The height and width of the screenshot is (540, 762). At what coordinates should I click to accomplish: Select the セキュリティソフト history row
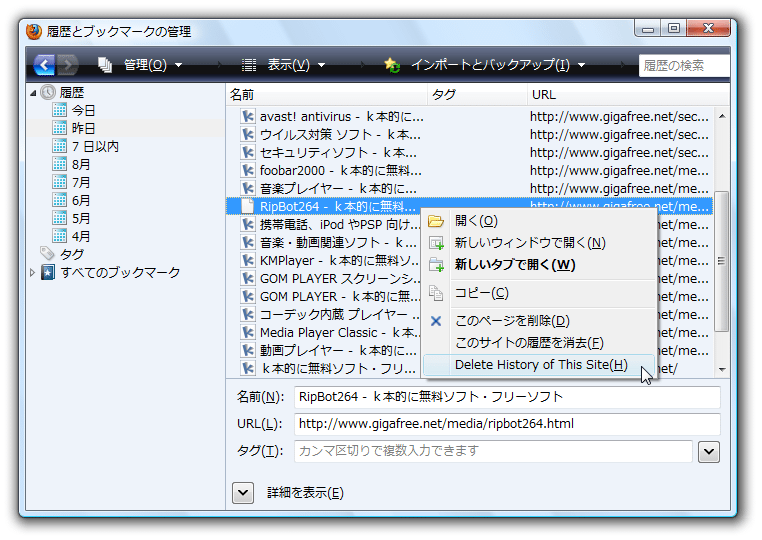469,153
